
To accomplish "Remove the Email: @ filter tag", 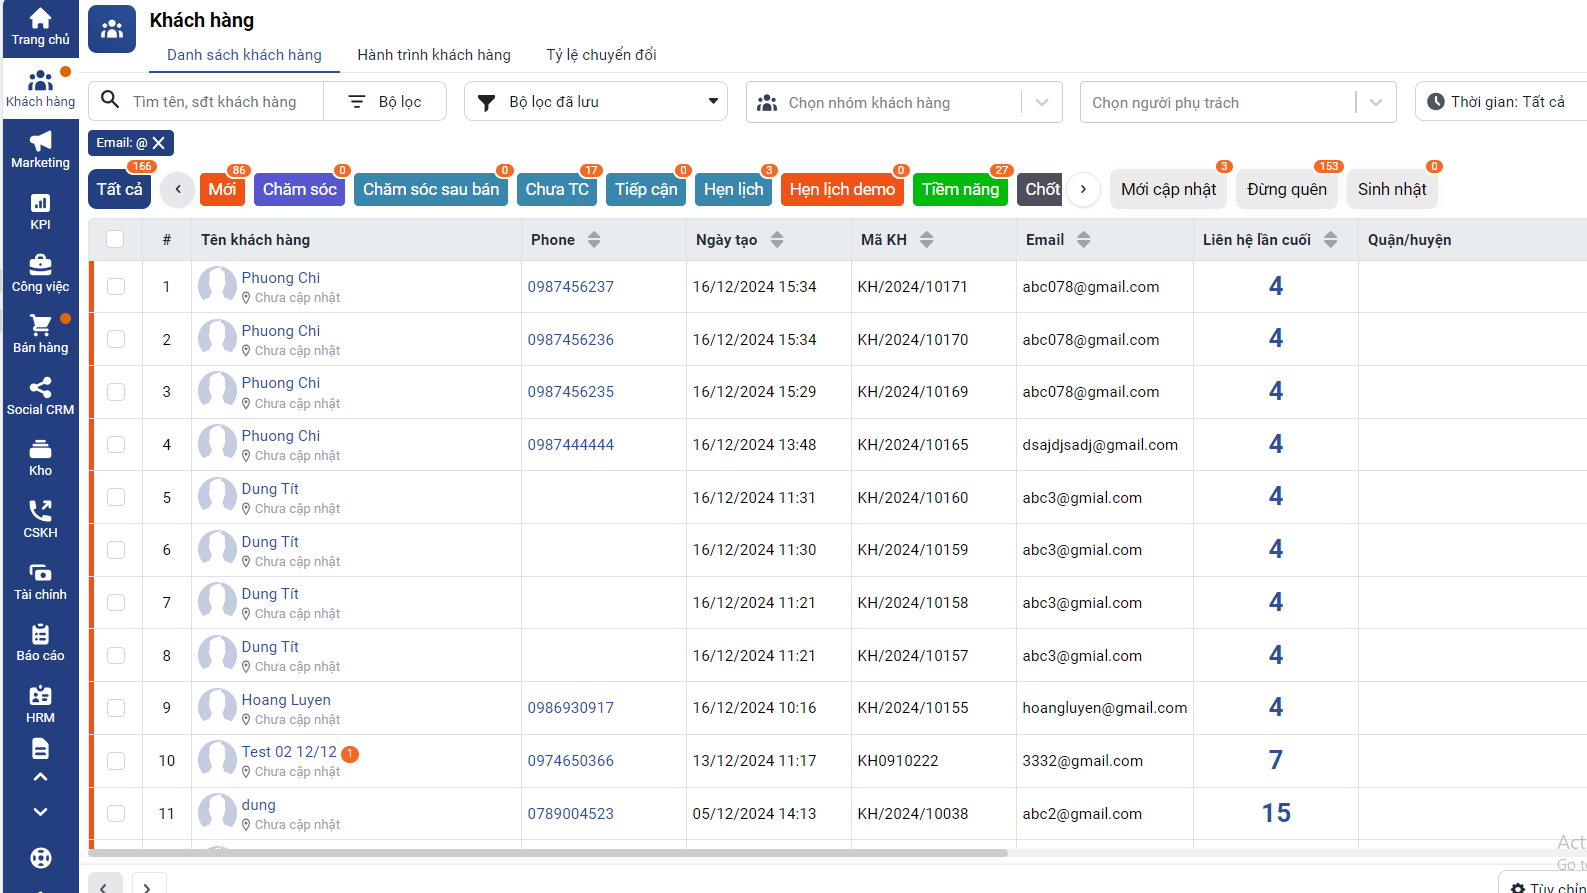I will click(x=159, y=143).
